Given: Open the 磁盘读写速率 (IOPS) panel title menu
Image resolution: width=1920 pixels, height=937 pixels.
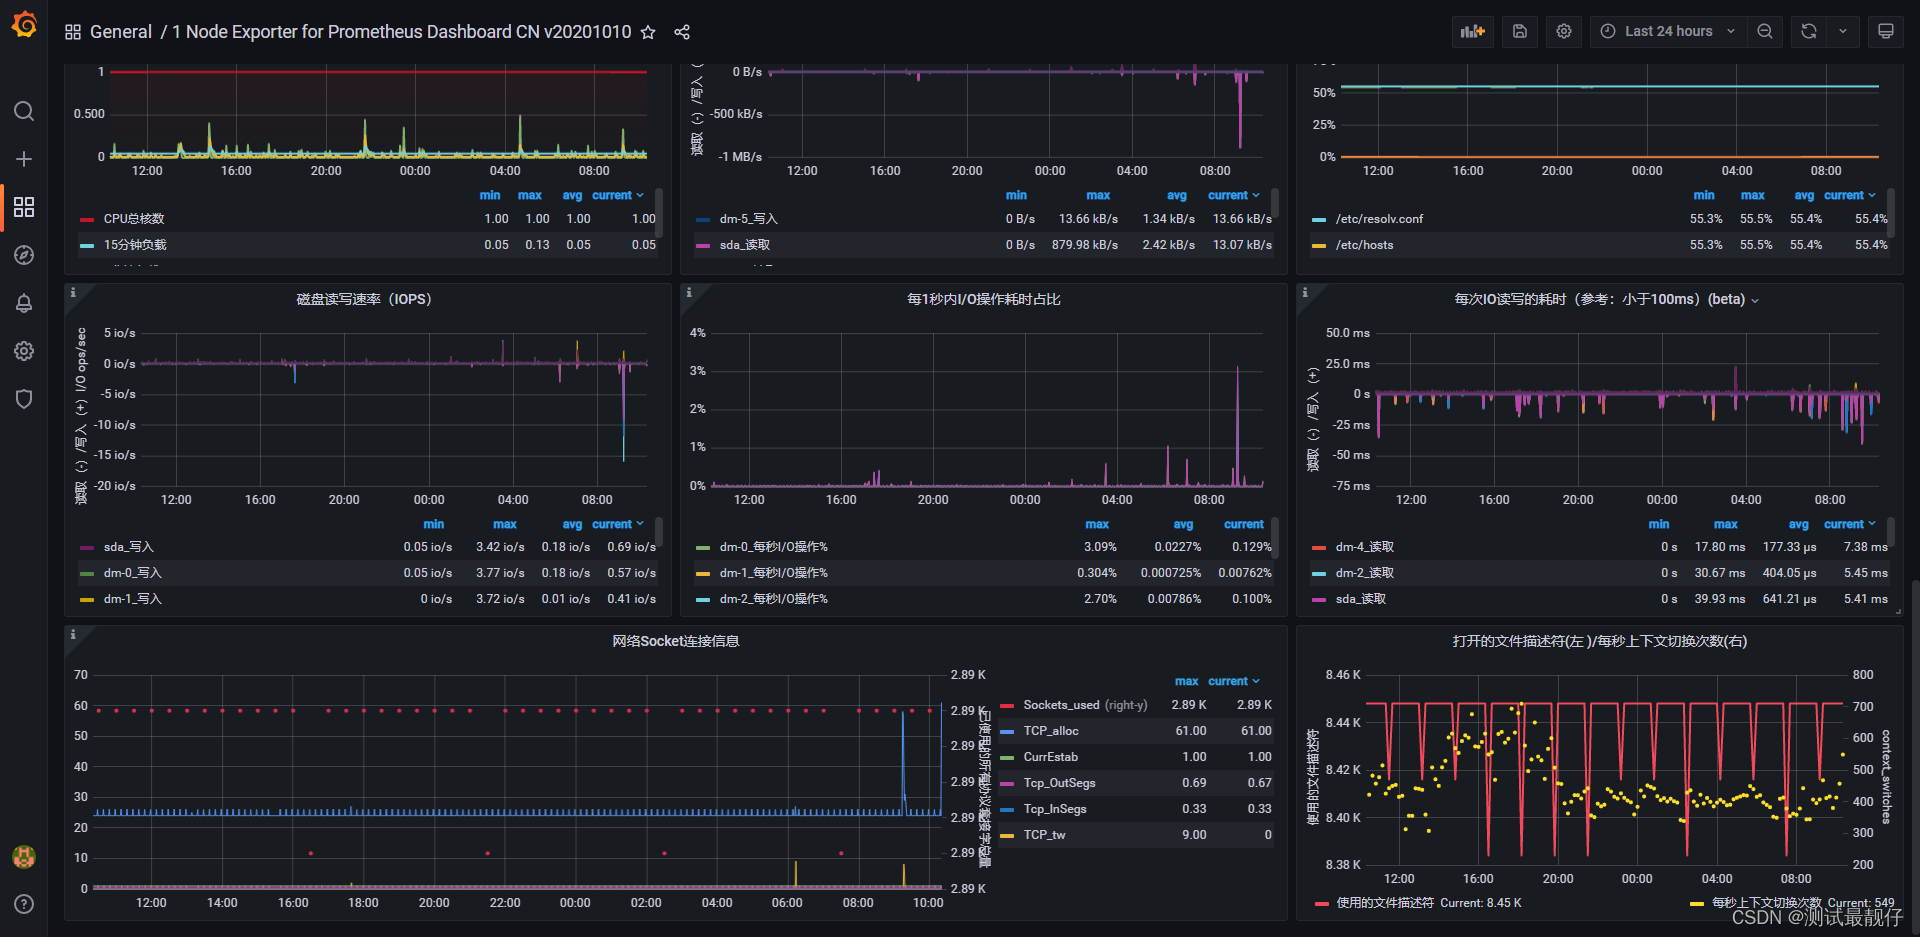Looking at the screenshot, I should [x=364, y=299].
